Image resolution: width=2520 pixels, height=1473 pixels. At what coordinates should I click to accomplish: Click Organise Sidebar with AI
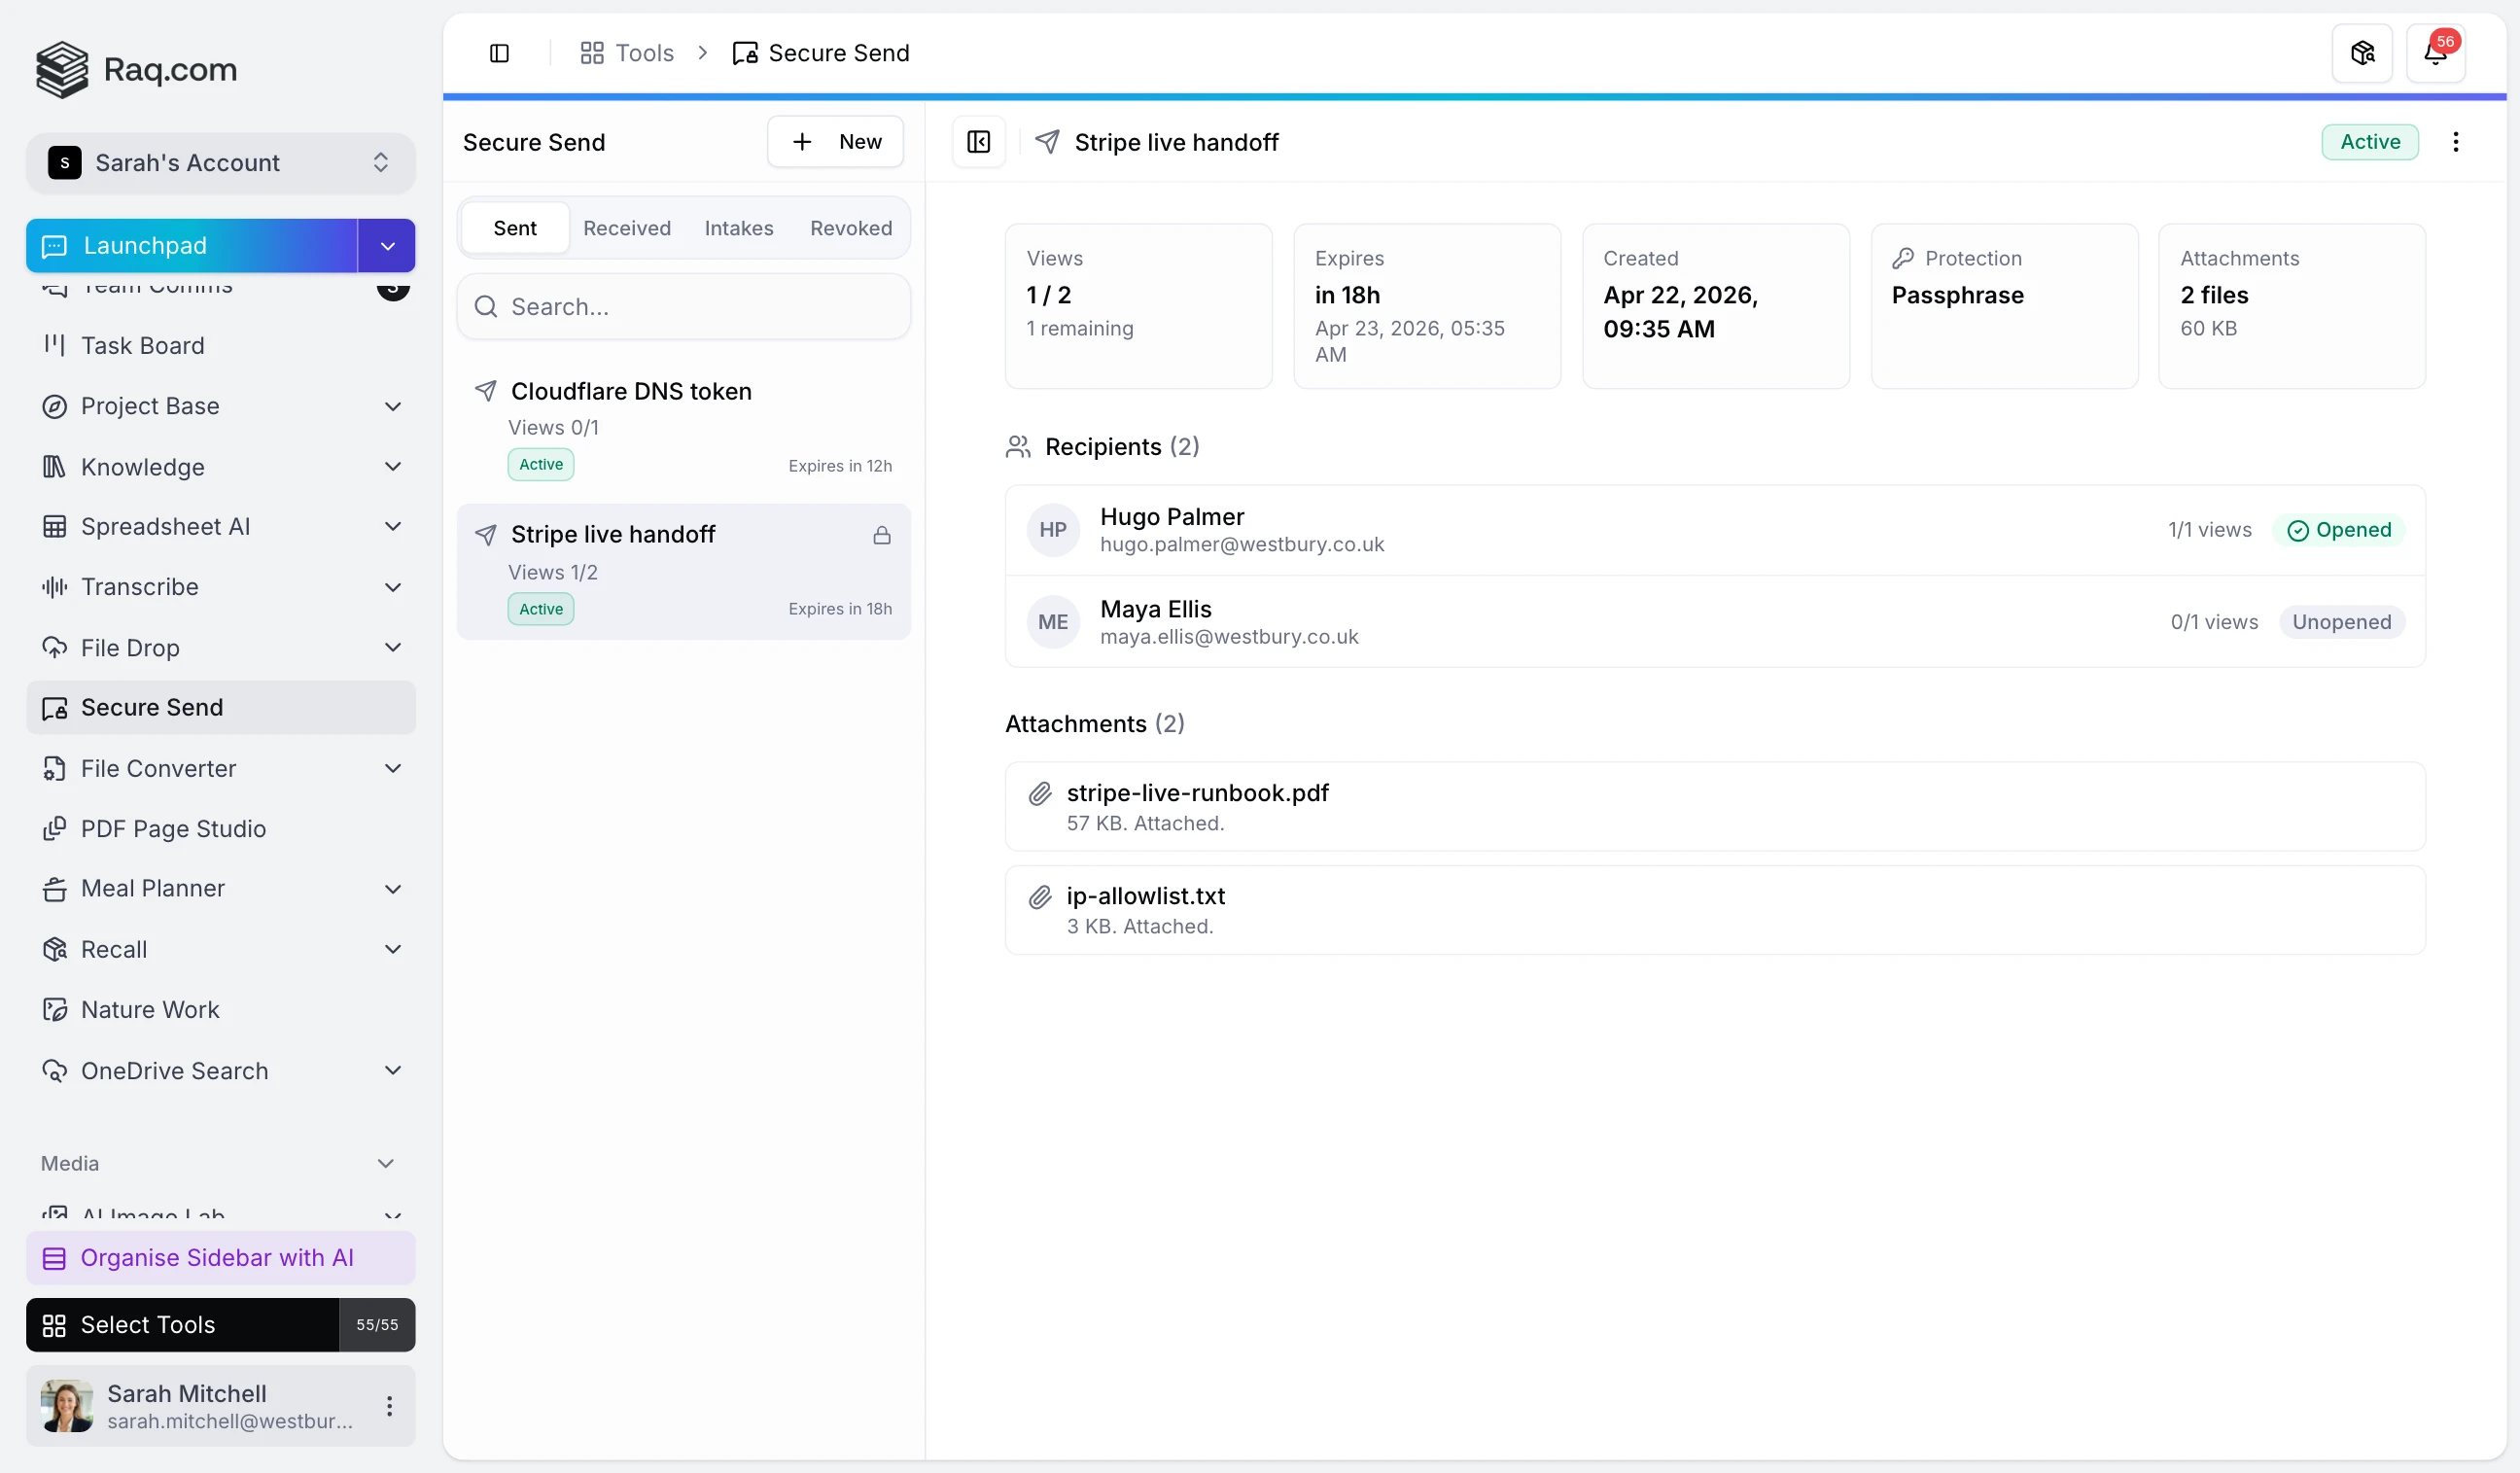220,1258
